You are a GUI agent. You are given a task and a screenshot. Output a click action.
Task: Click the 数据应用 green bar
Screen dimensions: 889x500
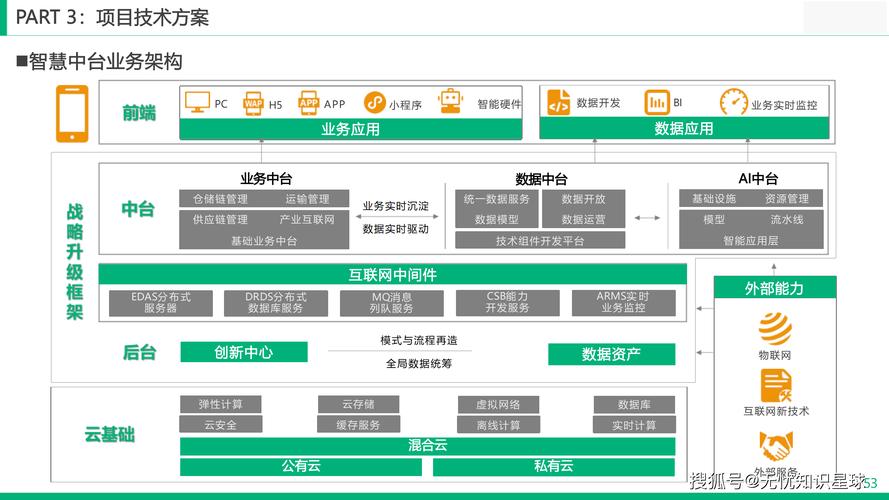tap(684, 129)
